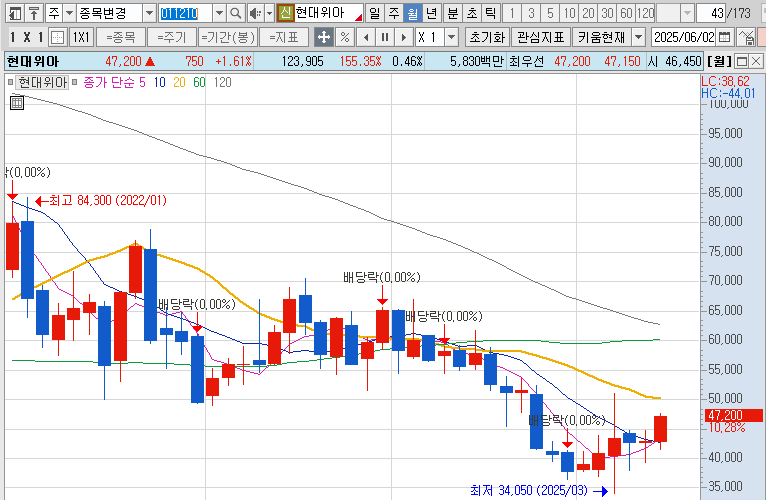Select interval 120 button
766x500 pixels.
646,13
